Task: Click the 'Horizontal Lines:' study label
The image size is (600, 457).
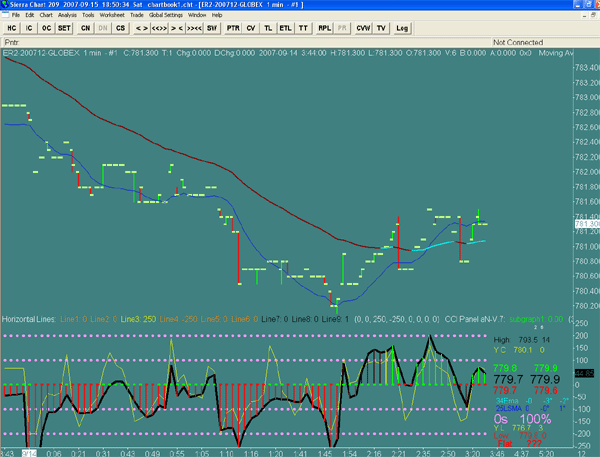Action: [x=29, y=319]
